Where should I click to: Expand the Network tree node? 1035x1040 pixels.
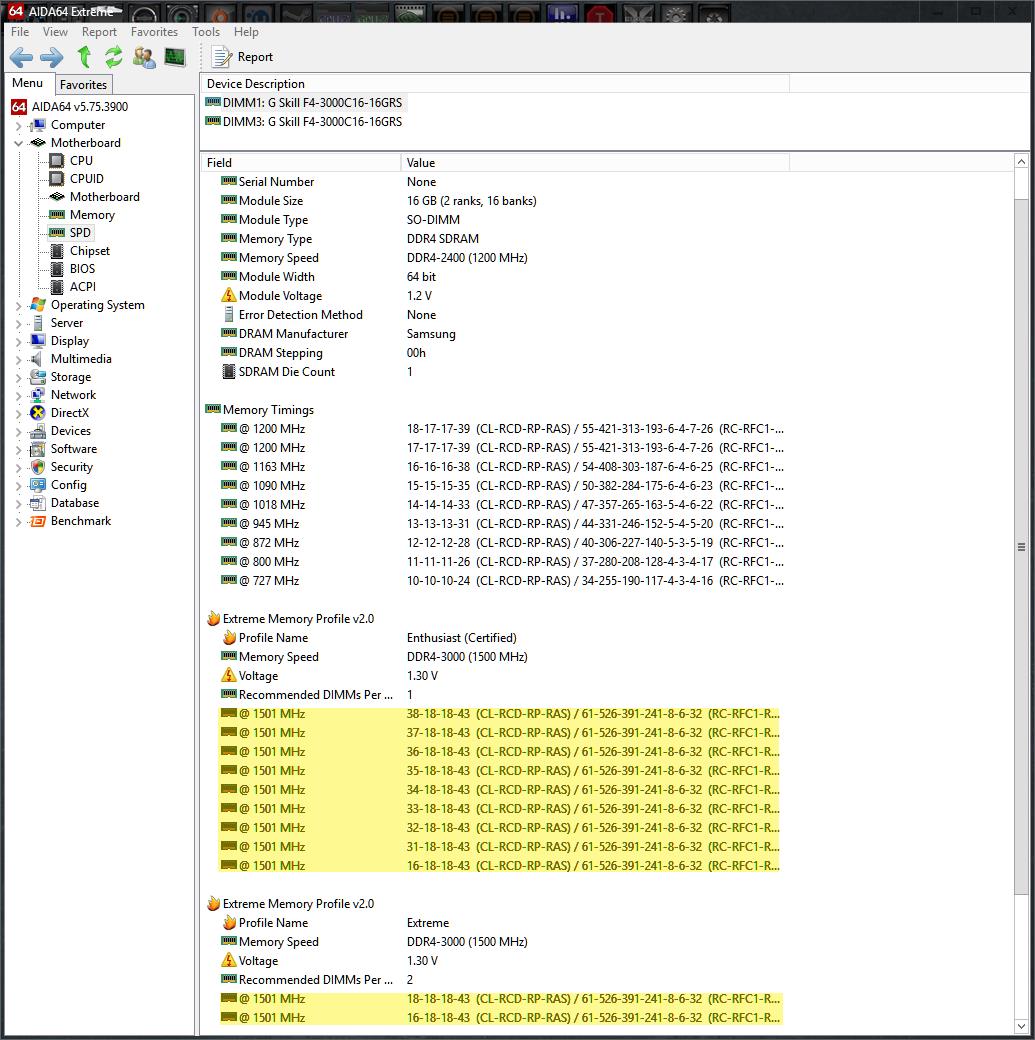(19, 395)
